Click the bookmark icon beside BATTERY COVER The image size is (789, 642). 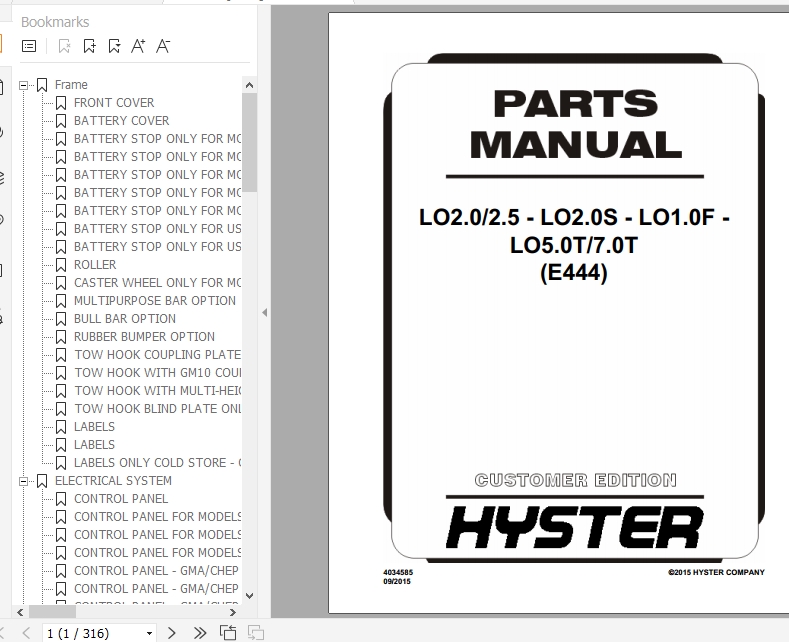61,121
